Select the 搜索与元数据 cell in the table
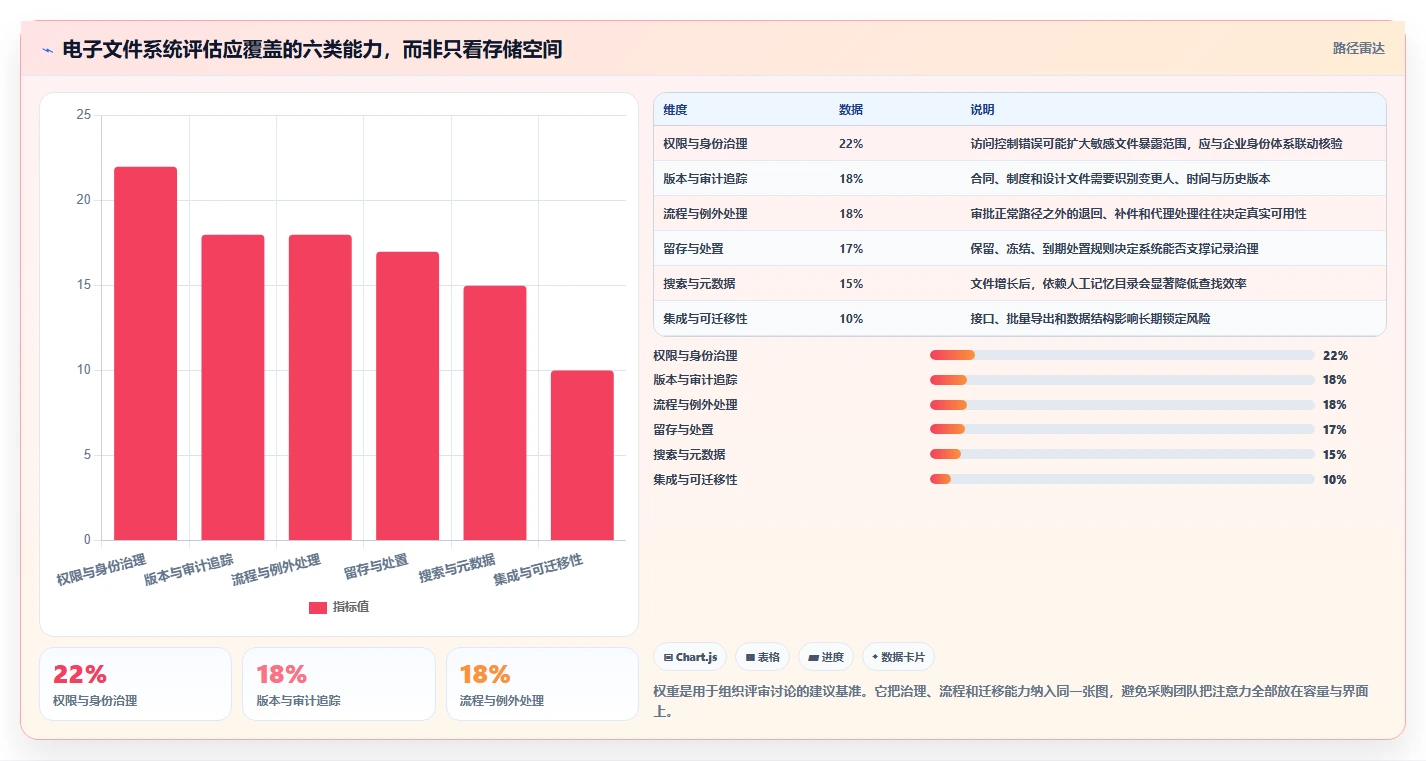This screenshot has height=761, width=1426. 699,284
